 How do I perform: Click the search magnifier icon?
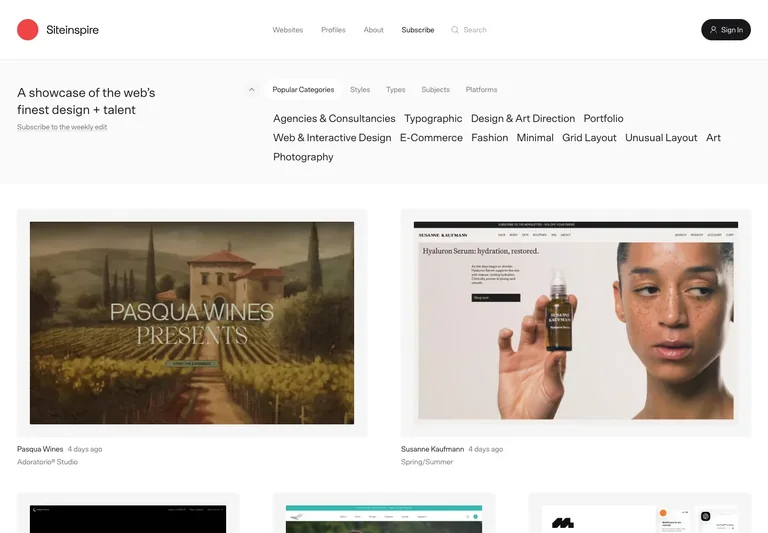coord(455,30)
